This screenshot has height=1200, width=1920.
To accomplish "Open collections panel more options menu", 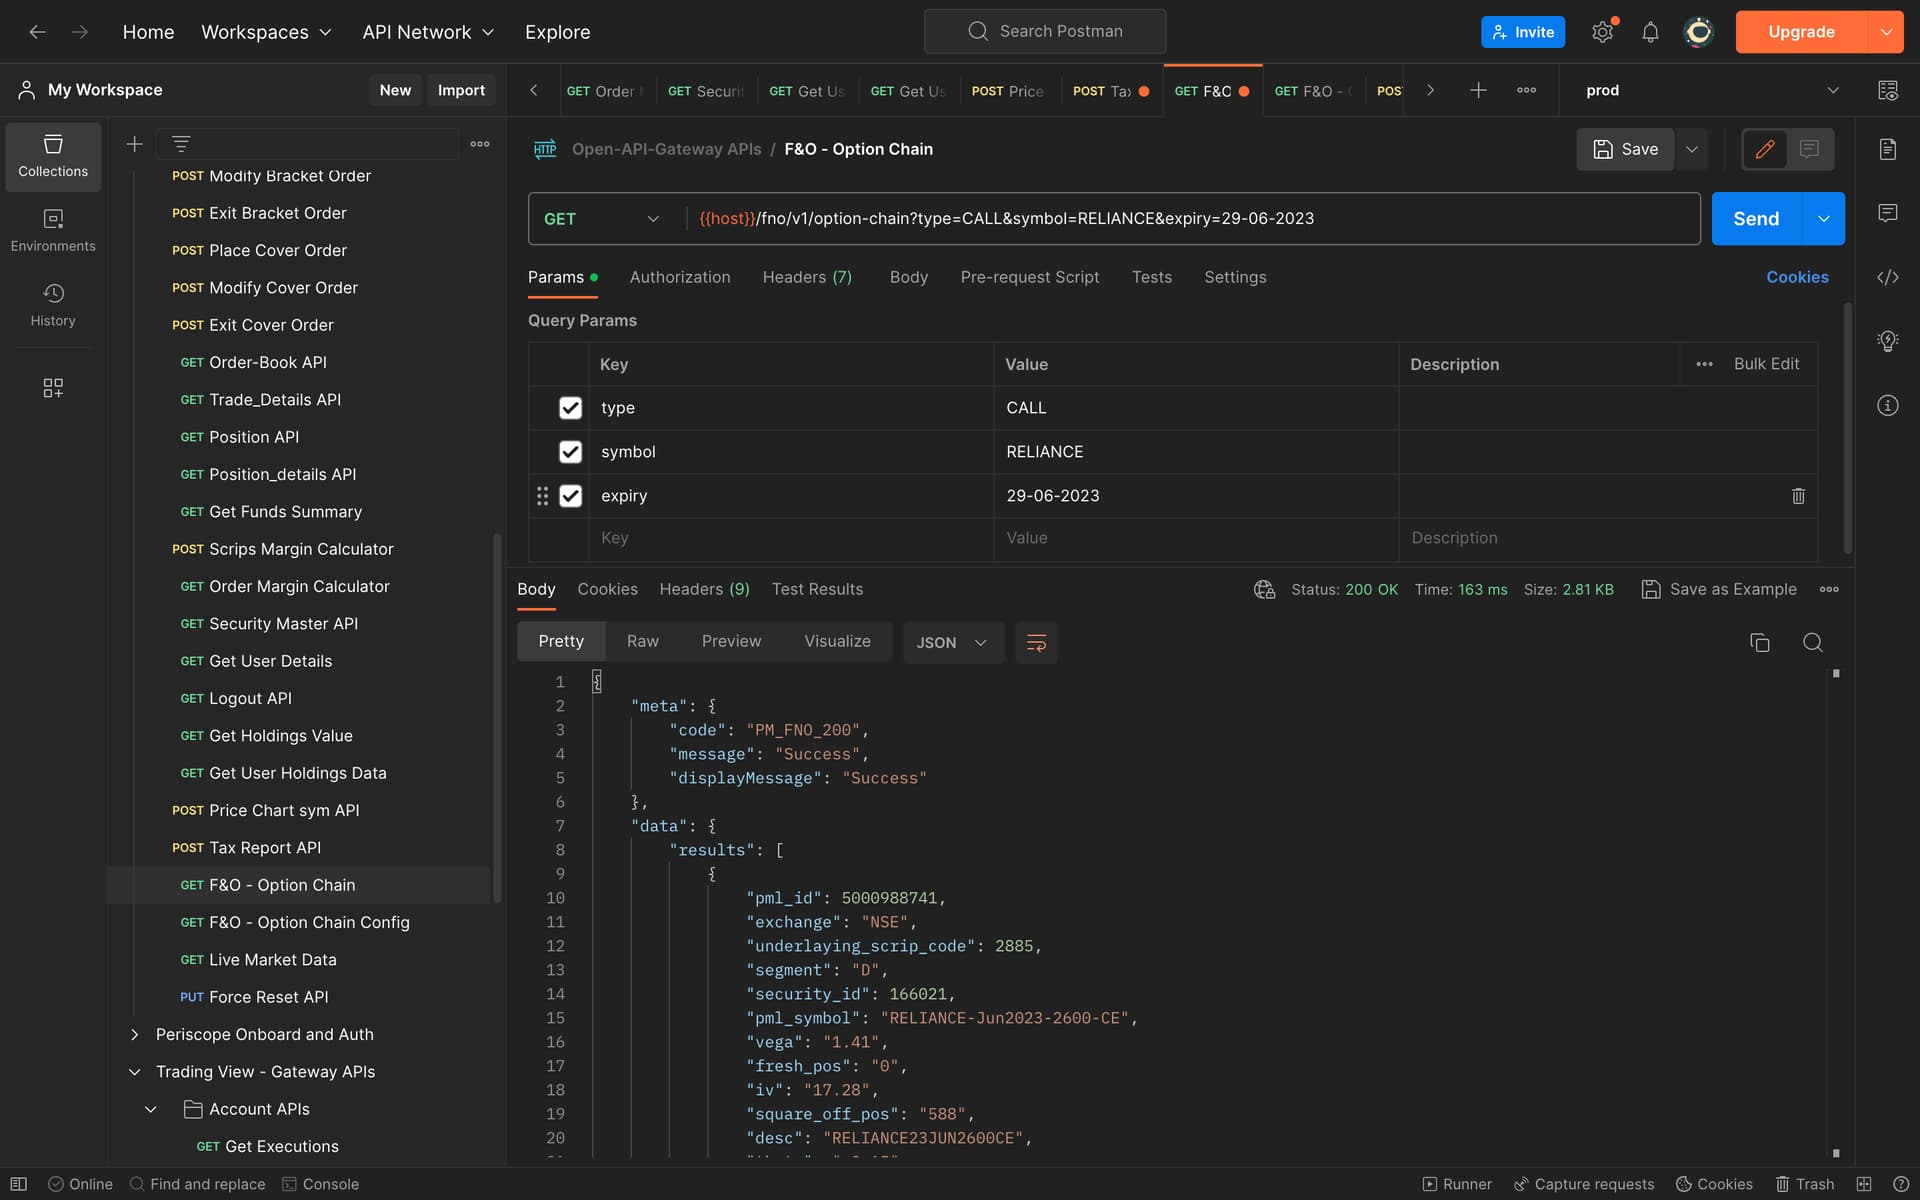I will point(480,144).
